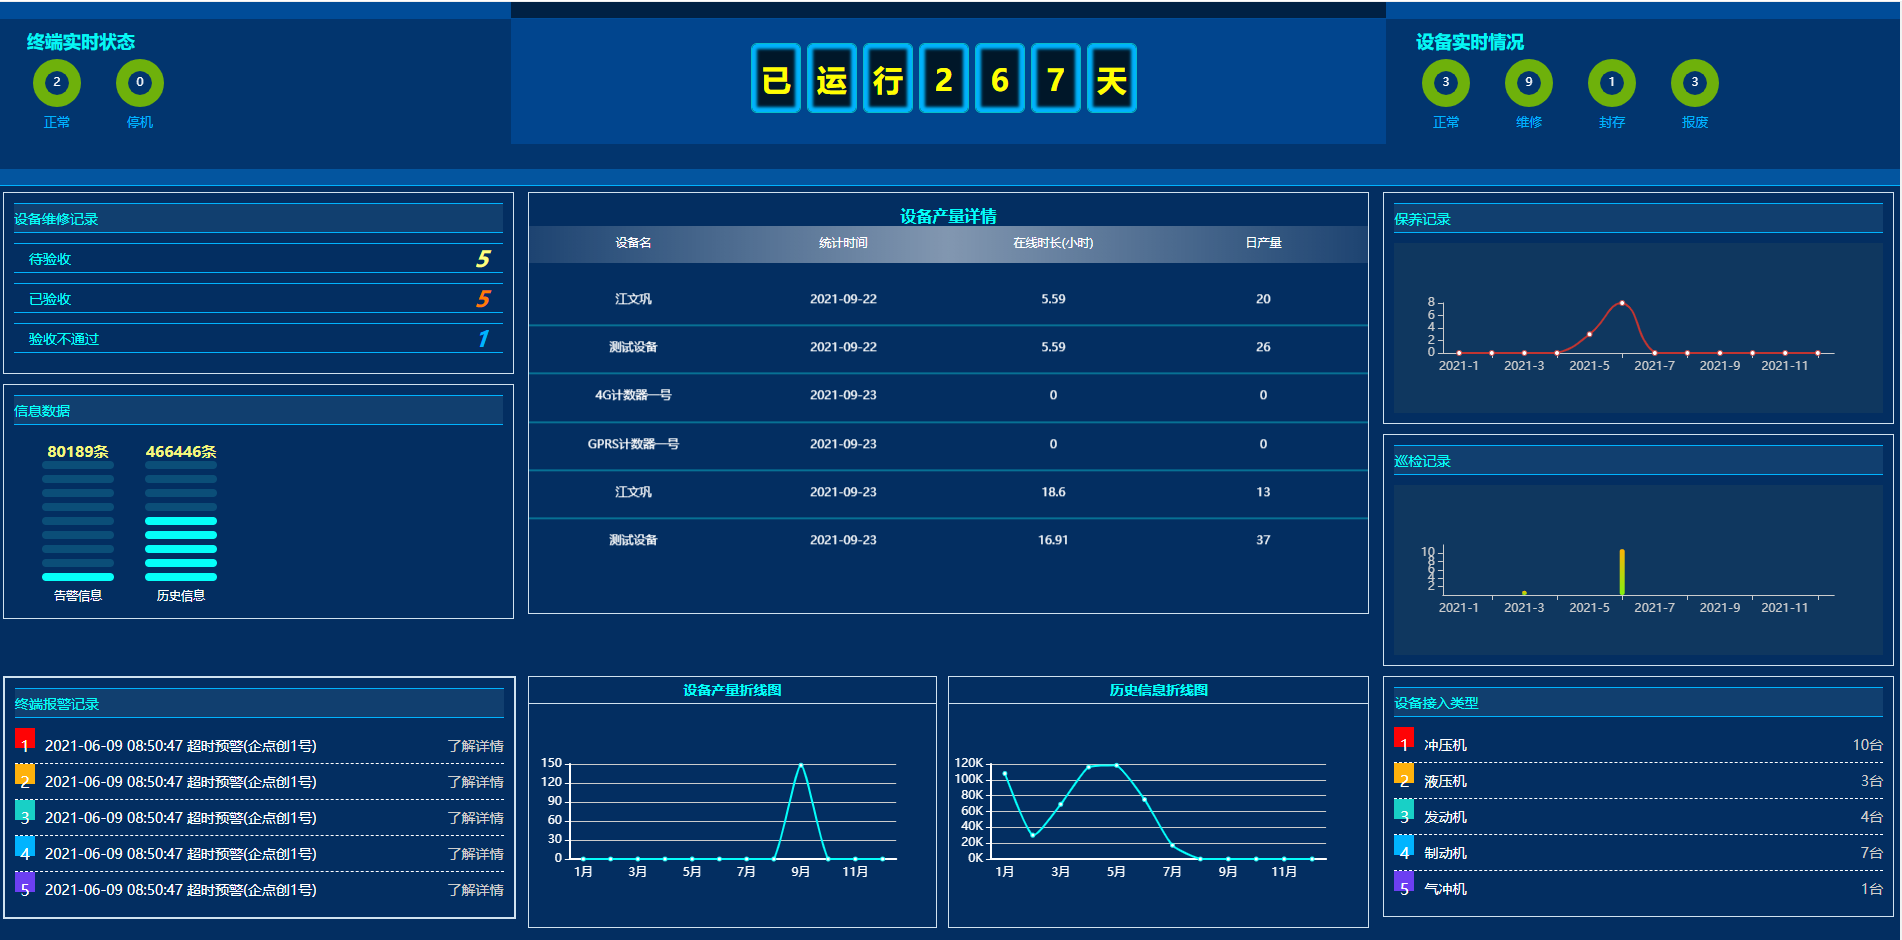Select the 待验收 maintenance record row
The height and width of the screenshot is (940, 1902).
(258, 258)
